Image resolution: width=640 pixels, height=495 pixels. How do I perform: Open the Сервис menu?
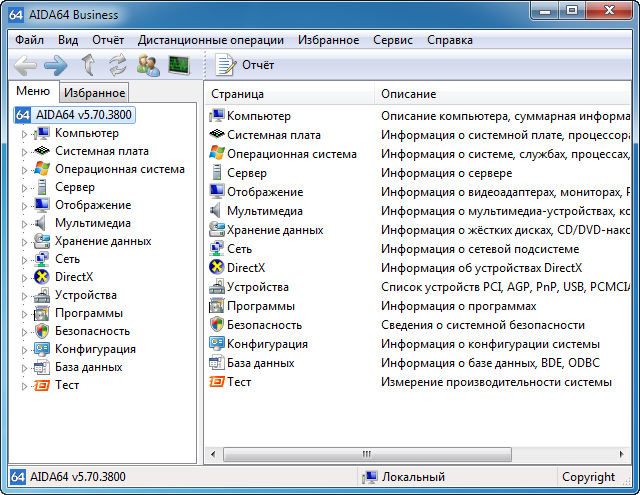coord(392,40)
